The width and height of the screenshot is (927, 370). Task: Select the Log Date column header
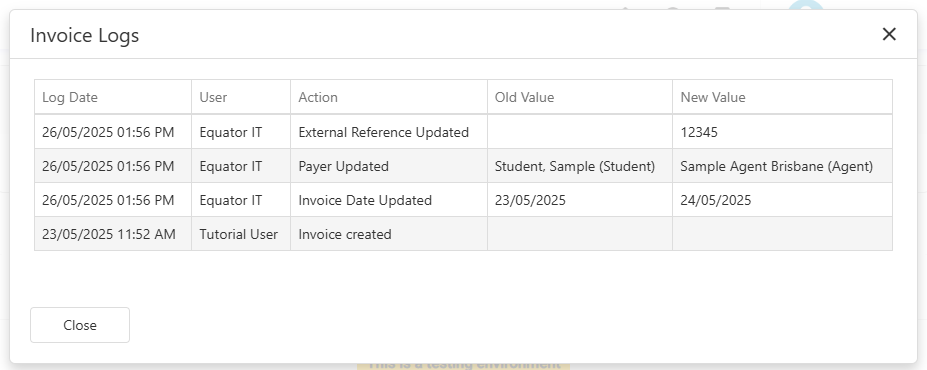113,97
